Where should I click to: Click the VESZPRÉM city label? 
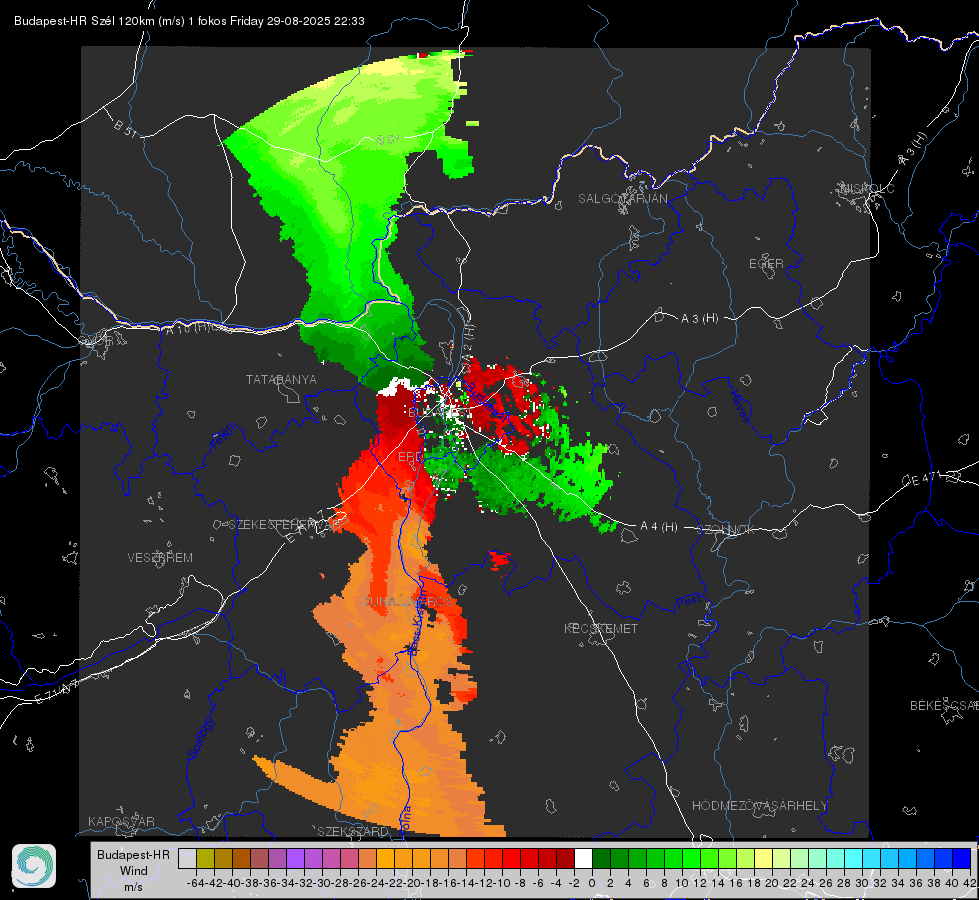pos(160,557)
